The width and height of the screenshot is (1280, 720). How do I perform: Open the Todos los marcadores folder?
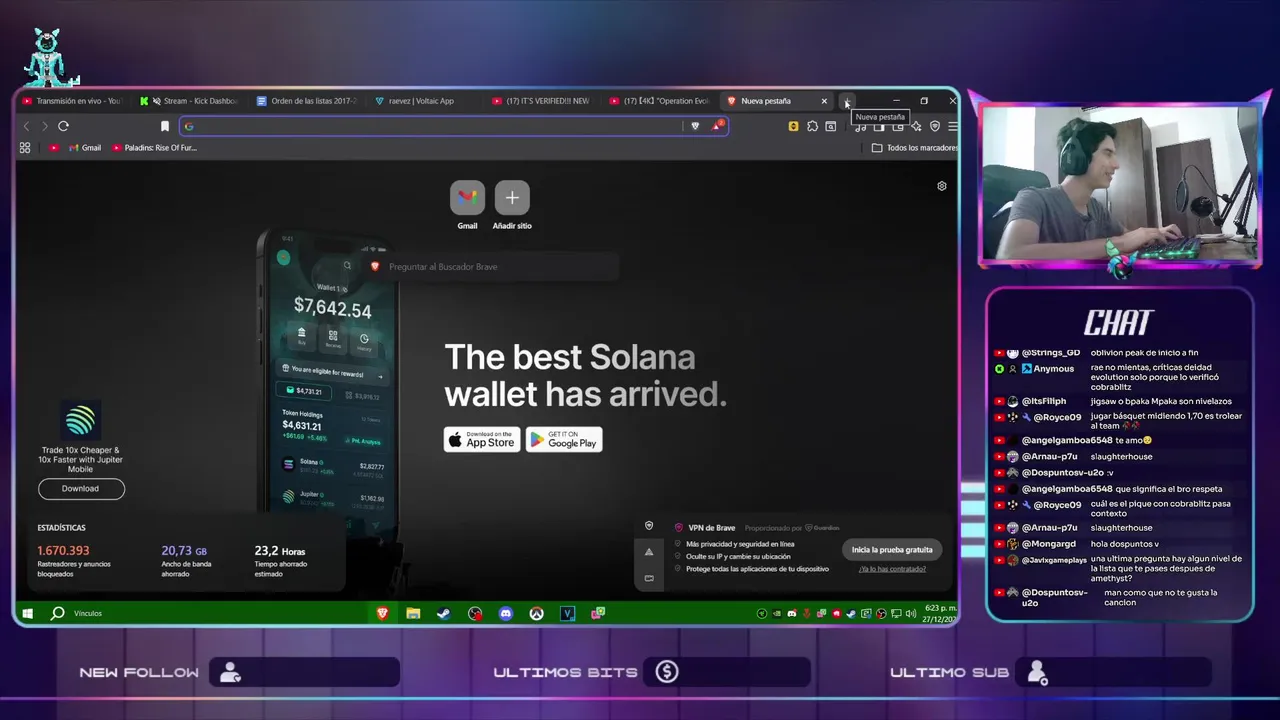(915, 148)
